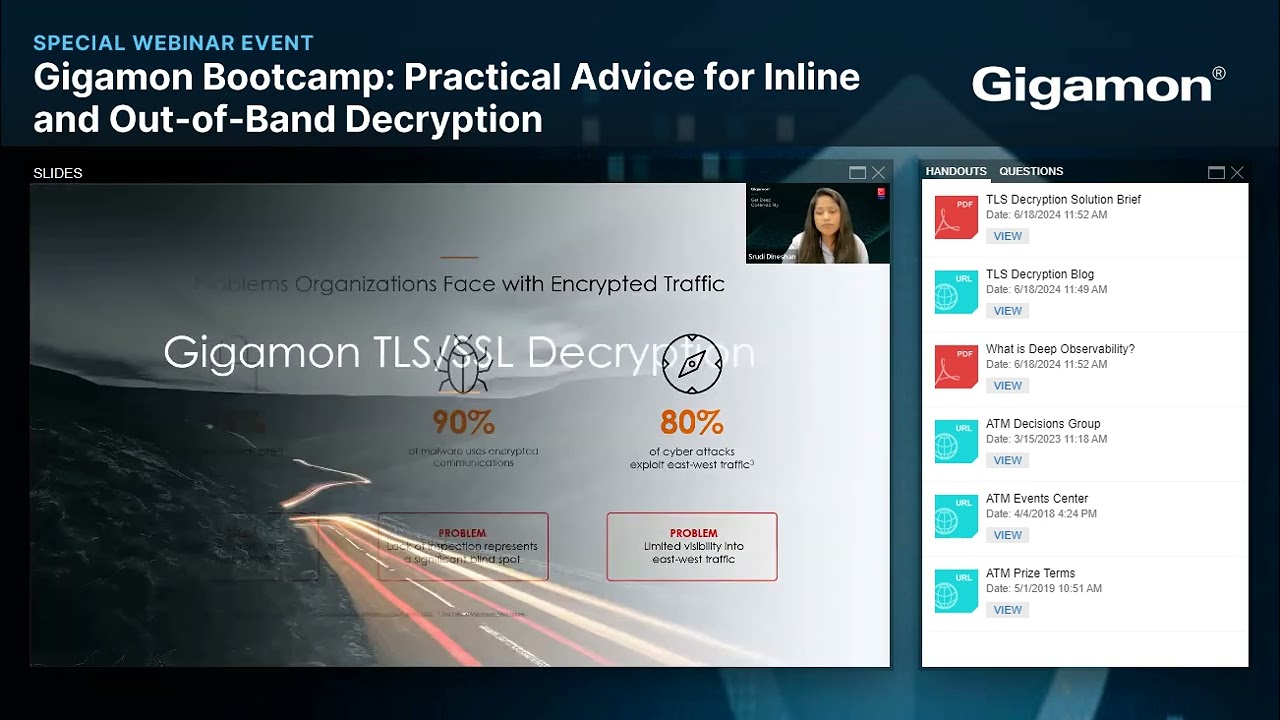
Task: Close the Handouts panel
Action: (x=1237, y=173)
